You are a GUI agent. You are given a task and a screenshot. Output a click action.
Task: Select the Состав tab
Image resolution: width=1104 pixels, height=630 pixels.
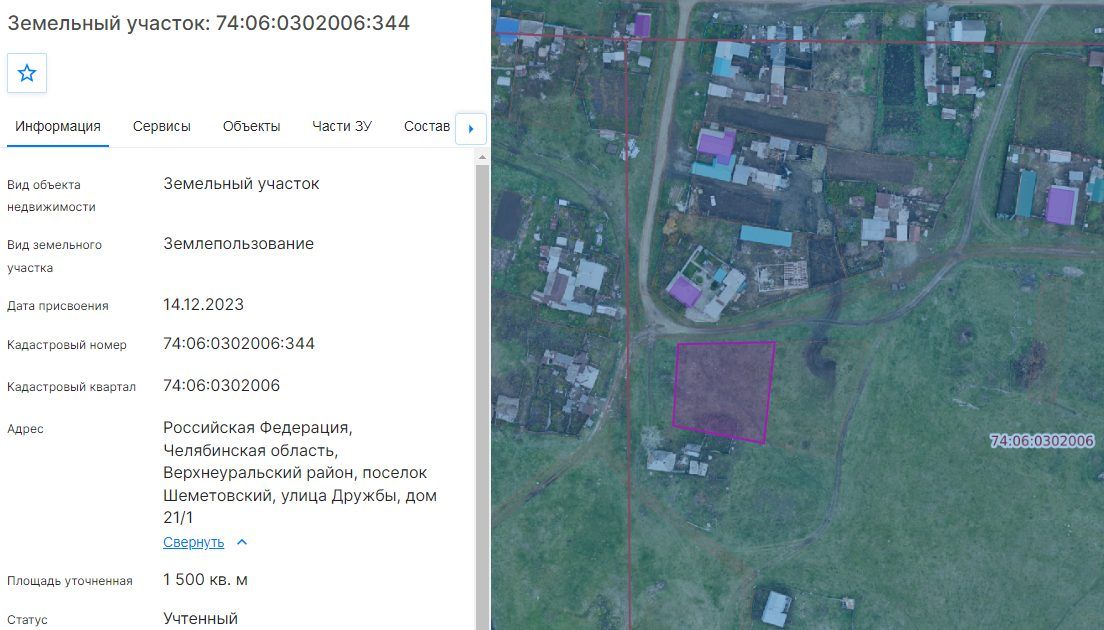click(x=427, y=127)
